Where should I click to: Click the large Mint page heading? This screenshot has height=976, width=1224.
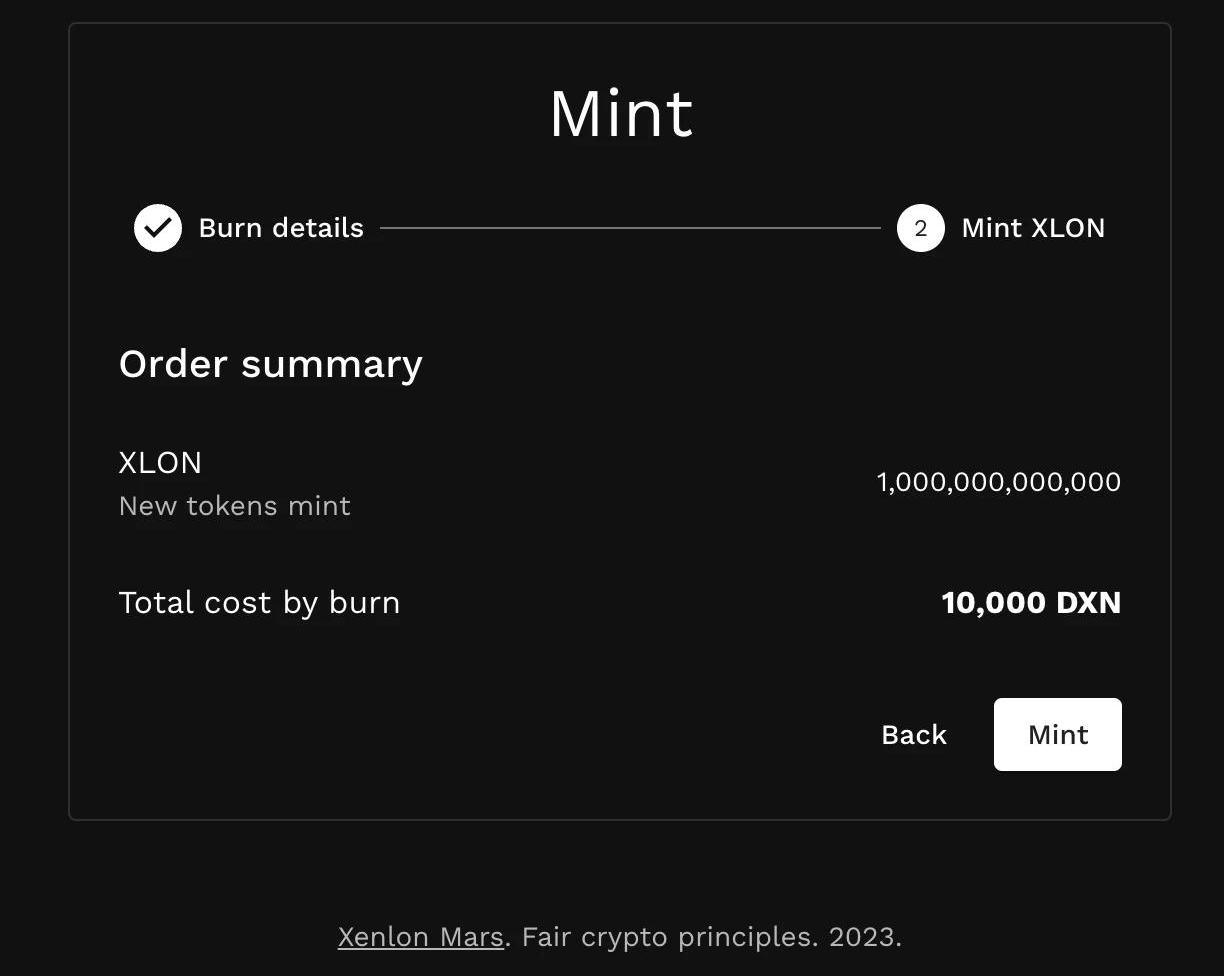[620, 113]
